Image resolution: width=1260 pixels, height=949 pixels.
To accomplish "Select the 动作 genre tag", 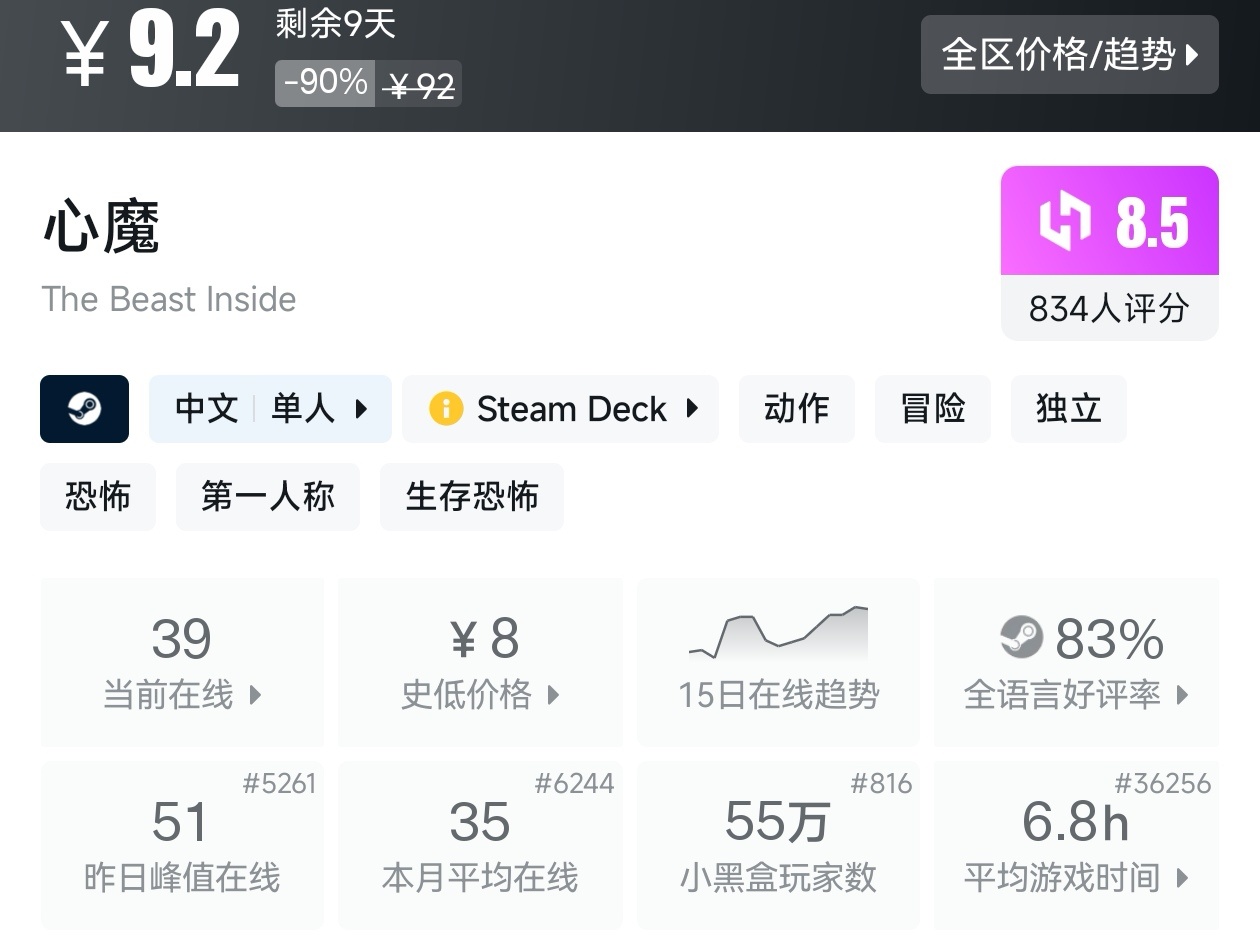I will pyautogui.click(x=796, y=409).
